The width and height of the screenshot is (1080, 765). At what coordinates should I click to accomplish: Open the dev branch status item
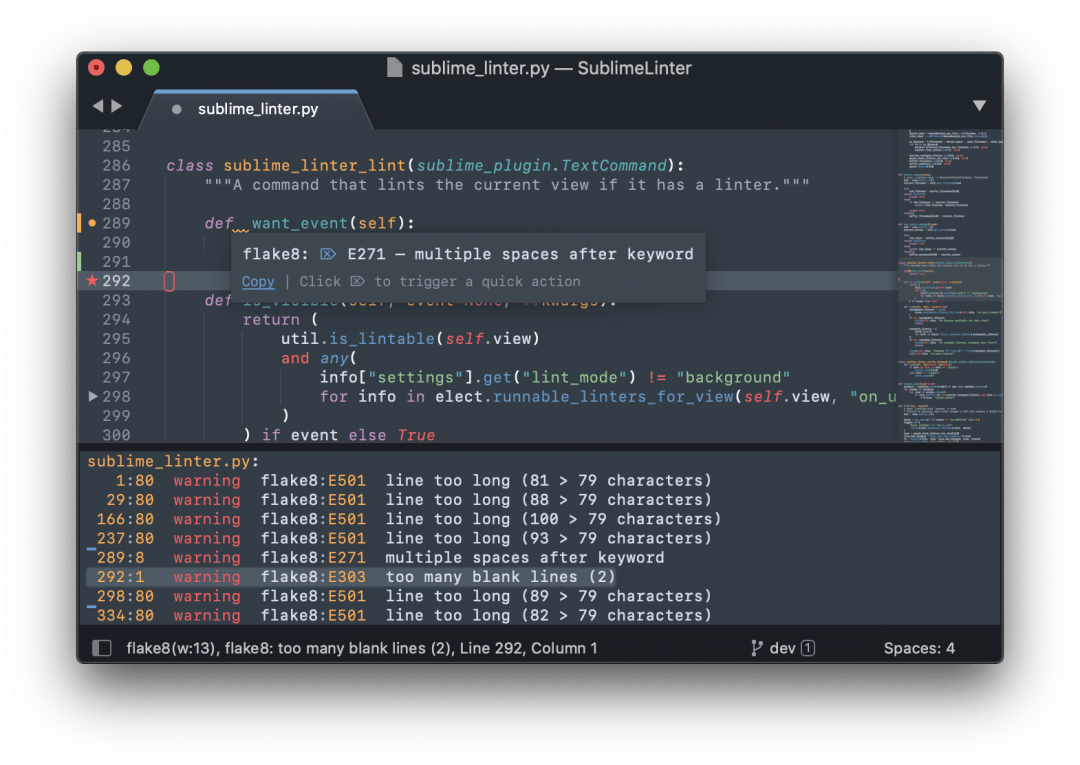click(x=783, y=648)
